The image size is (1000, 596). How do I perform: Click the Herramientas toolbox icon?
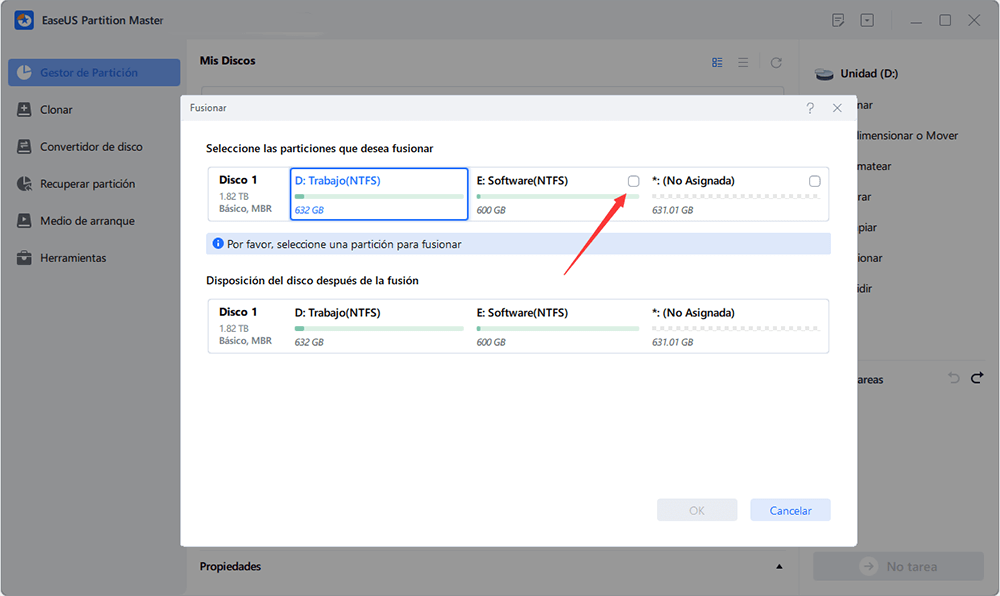pos(24,258)
